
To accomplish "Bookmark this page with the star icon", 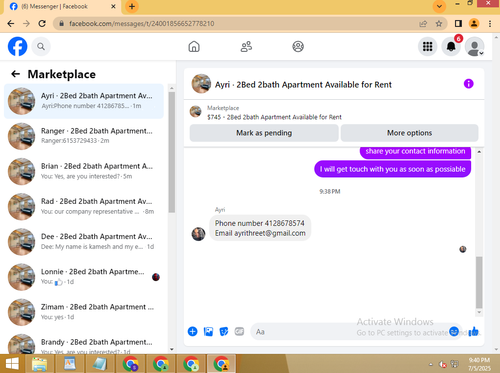I will 439,24.
